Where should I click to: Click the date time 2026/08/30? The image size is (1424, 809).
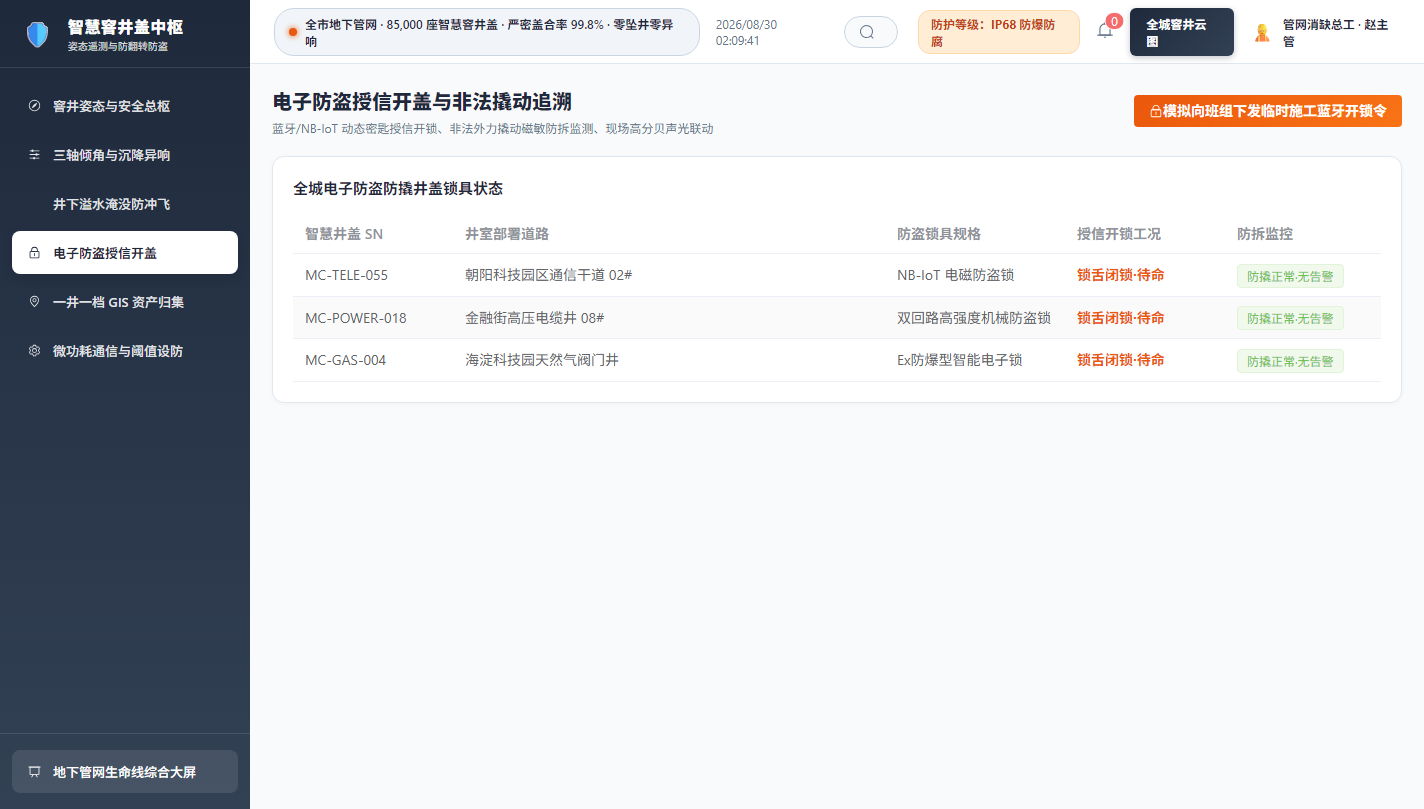(x=746, y=32)
